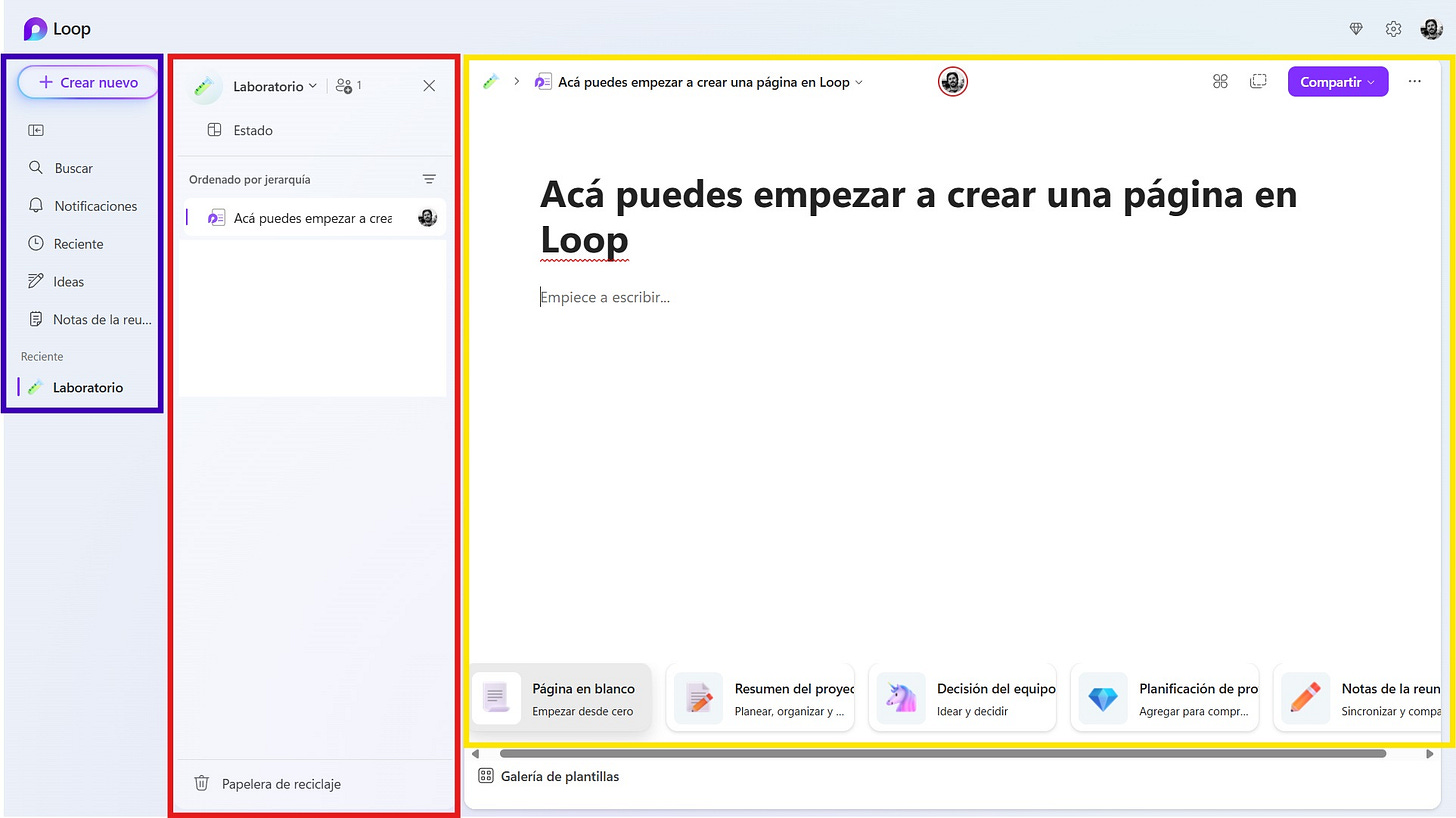The image size is (1456, 818).
Task: Collapse the left sidebar panel icon
Action: pos(36,130)
